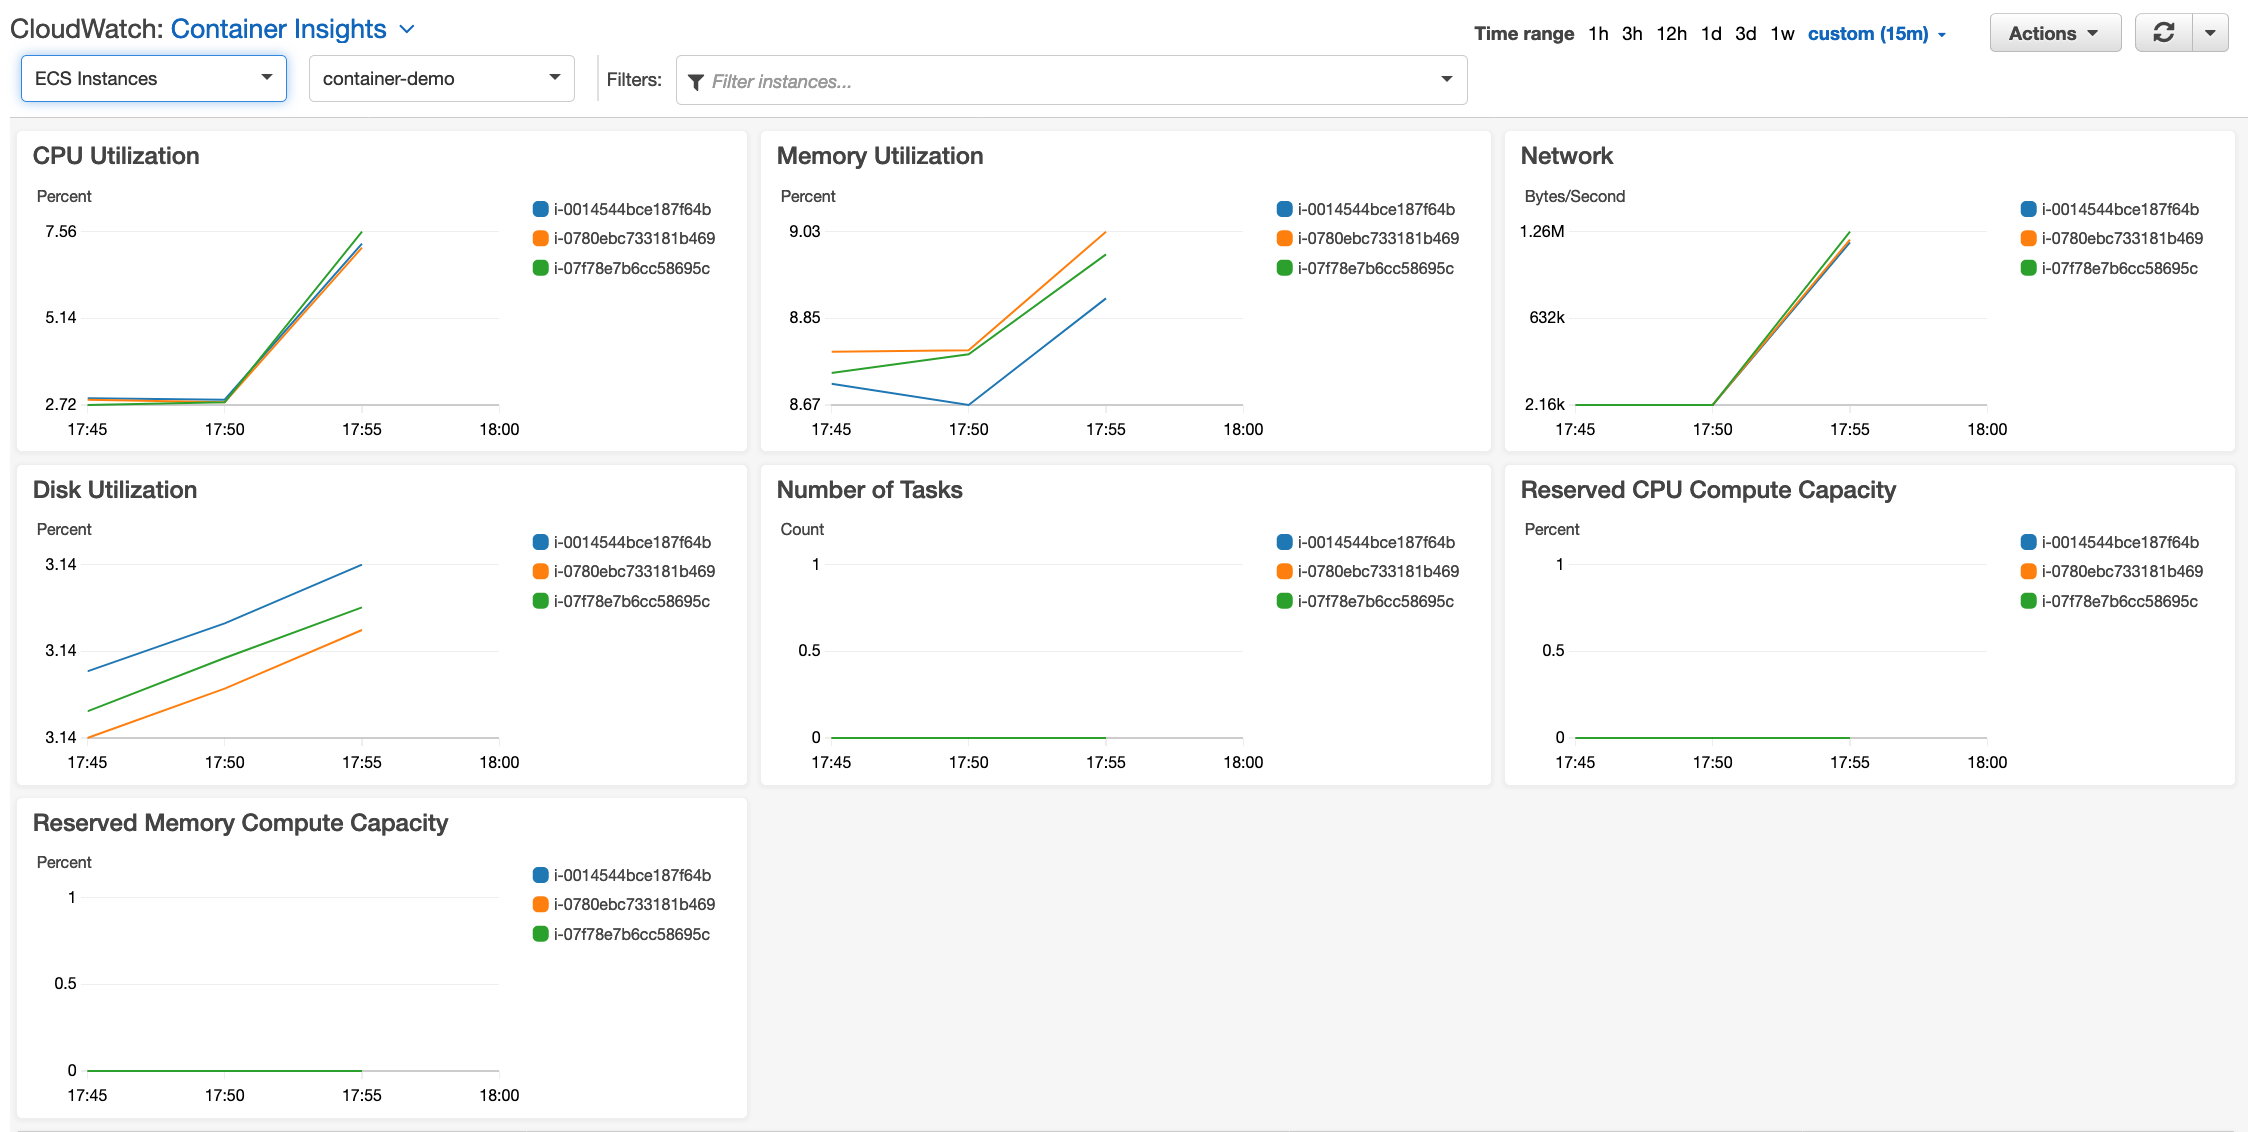2248x1132 pixels.
Task: Focus the Filter instances input field
Action: pyautogui.click(x=1072, y=80)
